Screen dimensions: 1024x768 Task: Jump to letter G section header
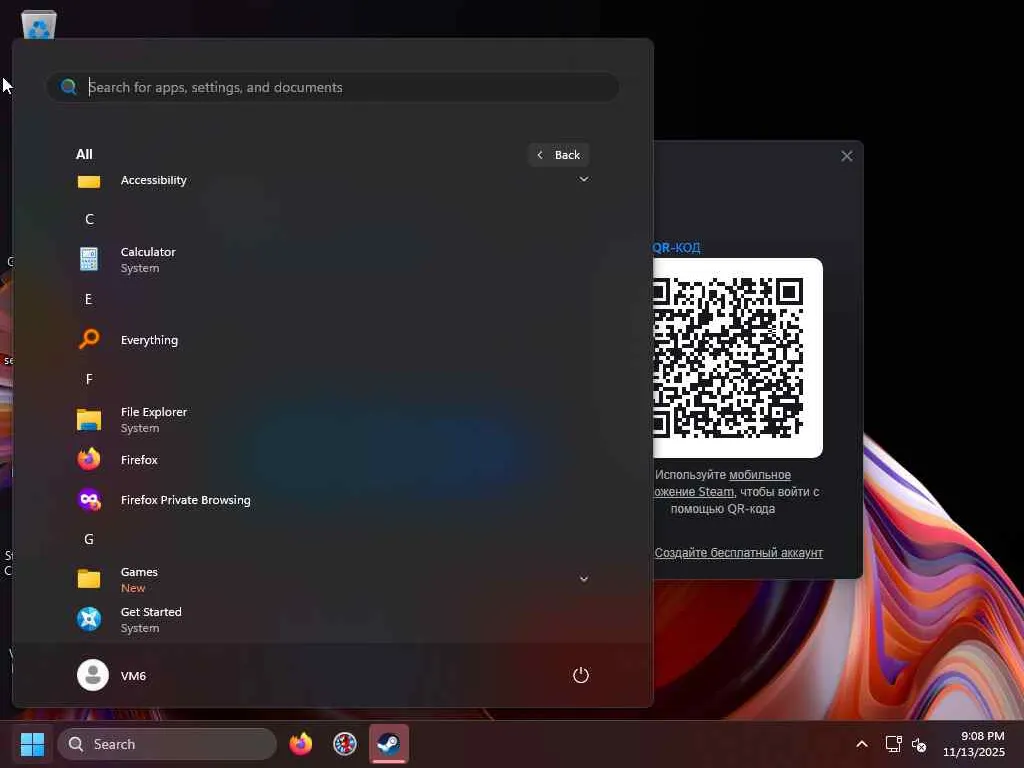[89, 539]
